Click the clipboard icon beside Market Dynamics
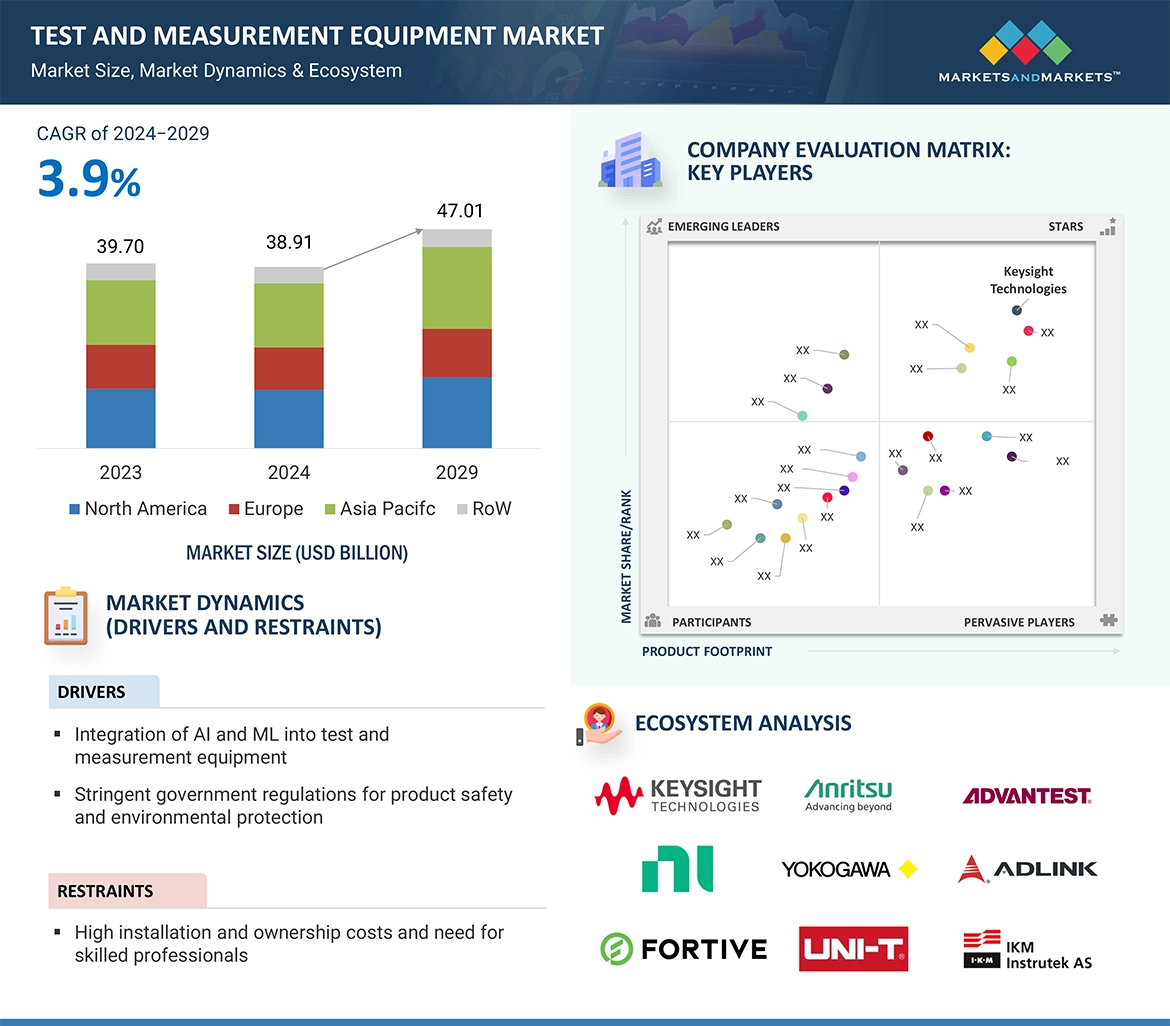 click(x=66, y=616)
